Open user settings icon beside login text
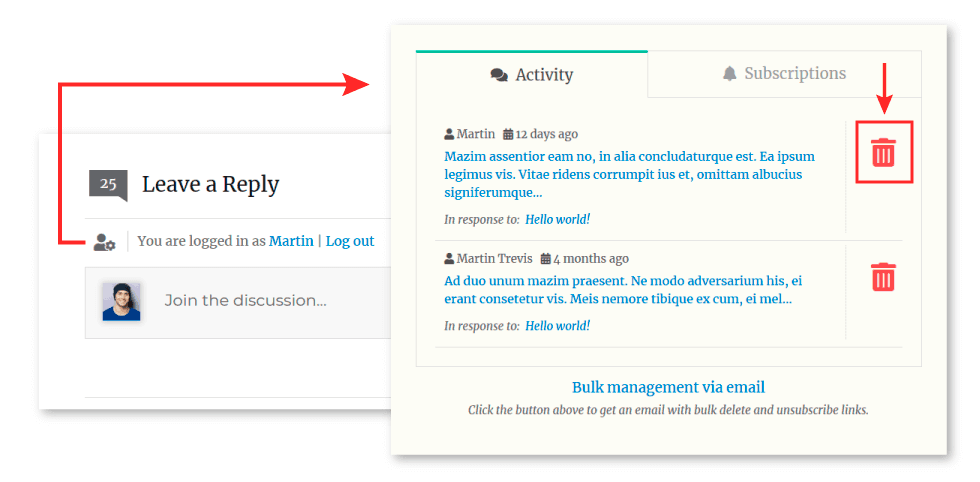The height and width of the screenshot is (482, 980). (x=104, y=242)
